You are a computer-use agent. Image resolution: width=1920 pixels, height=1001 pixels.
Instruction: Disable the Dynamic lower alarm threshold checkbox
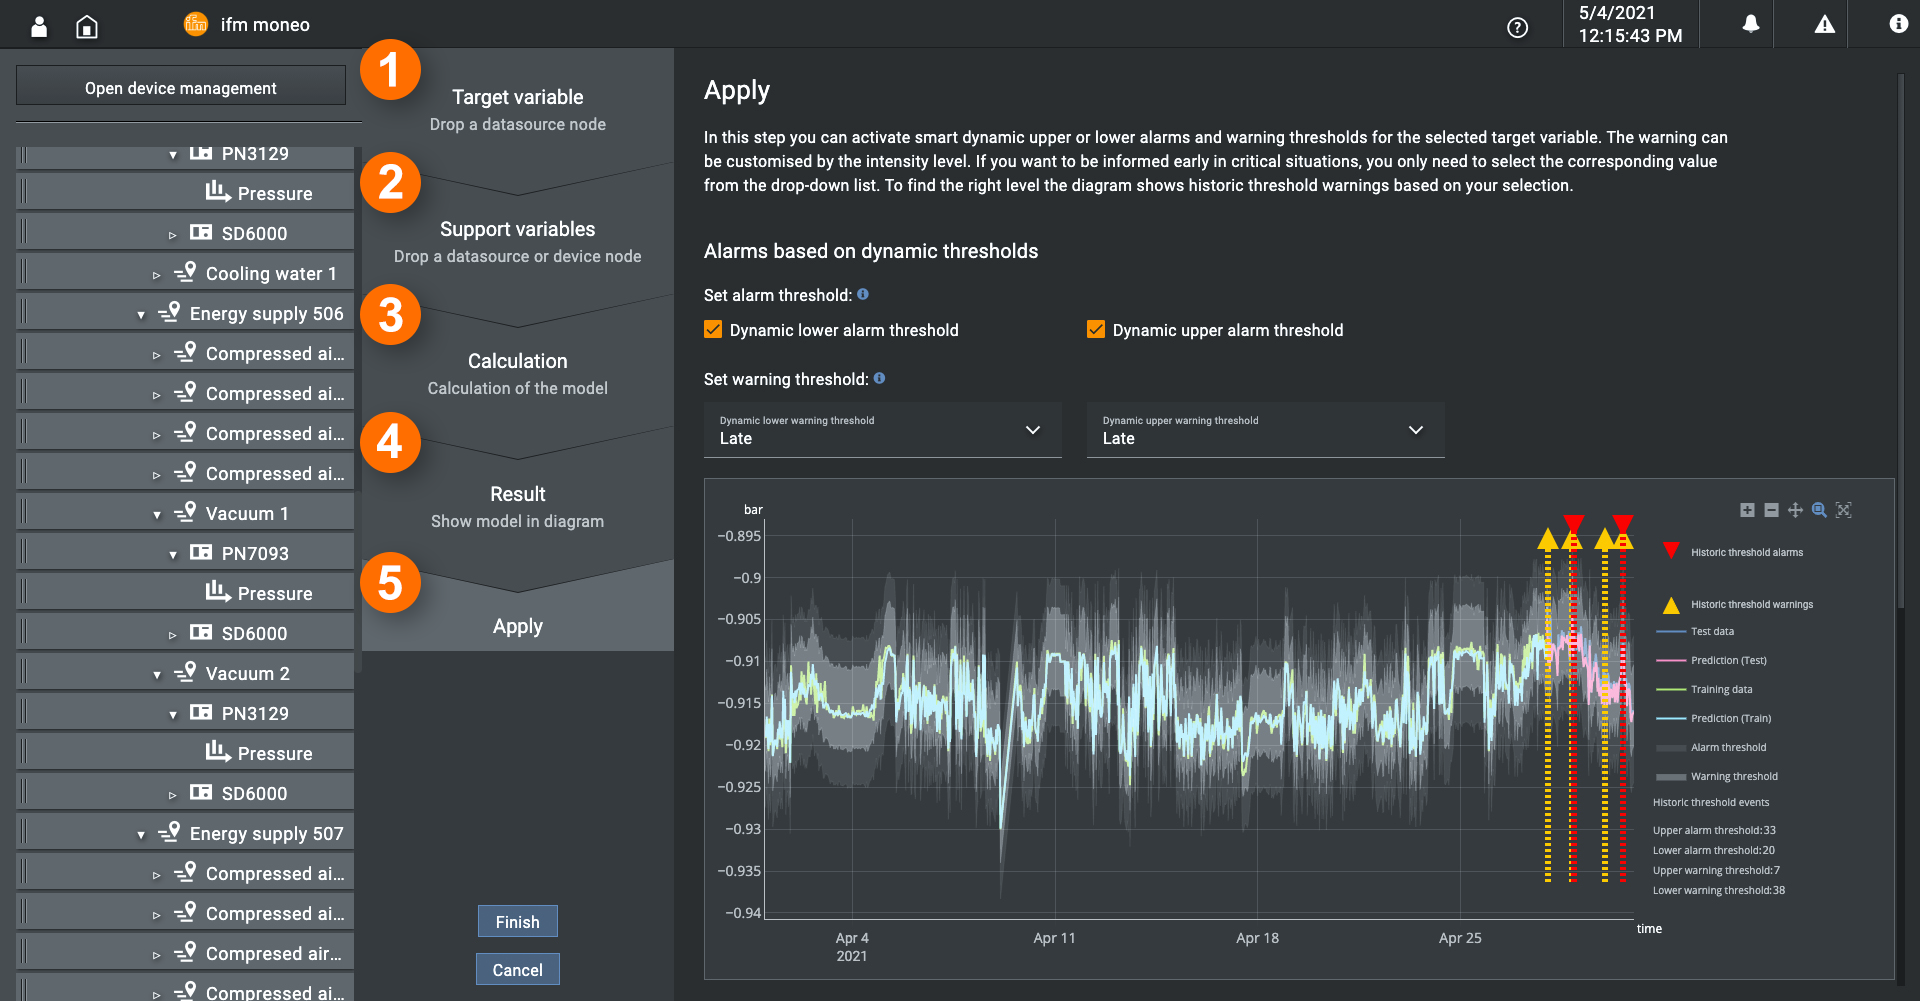point(712,329)
